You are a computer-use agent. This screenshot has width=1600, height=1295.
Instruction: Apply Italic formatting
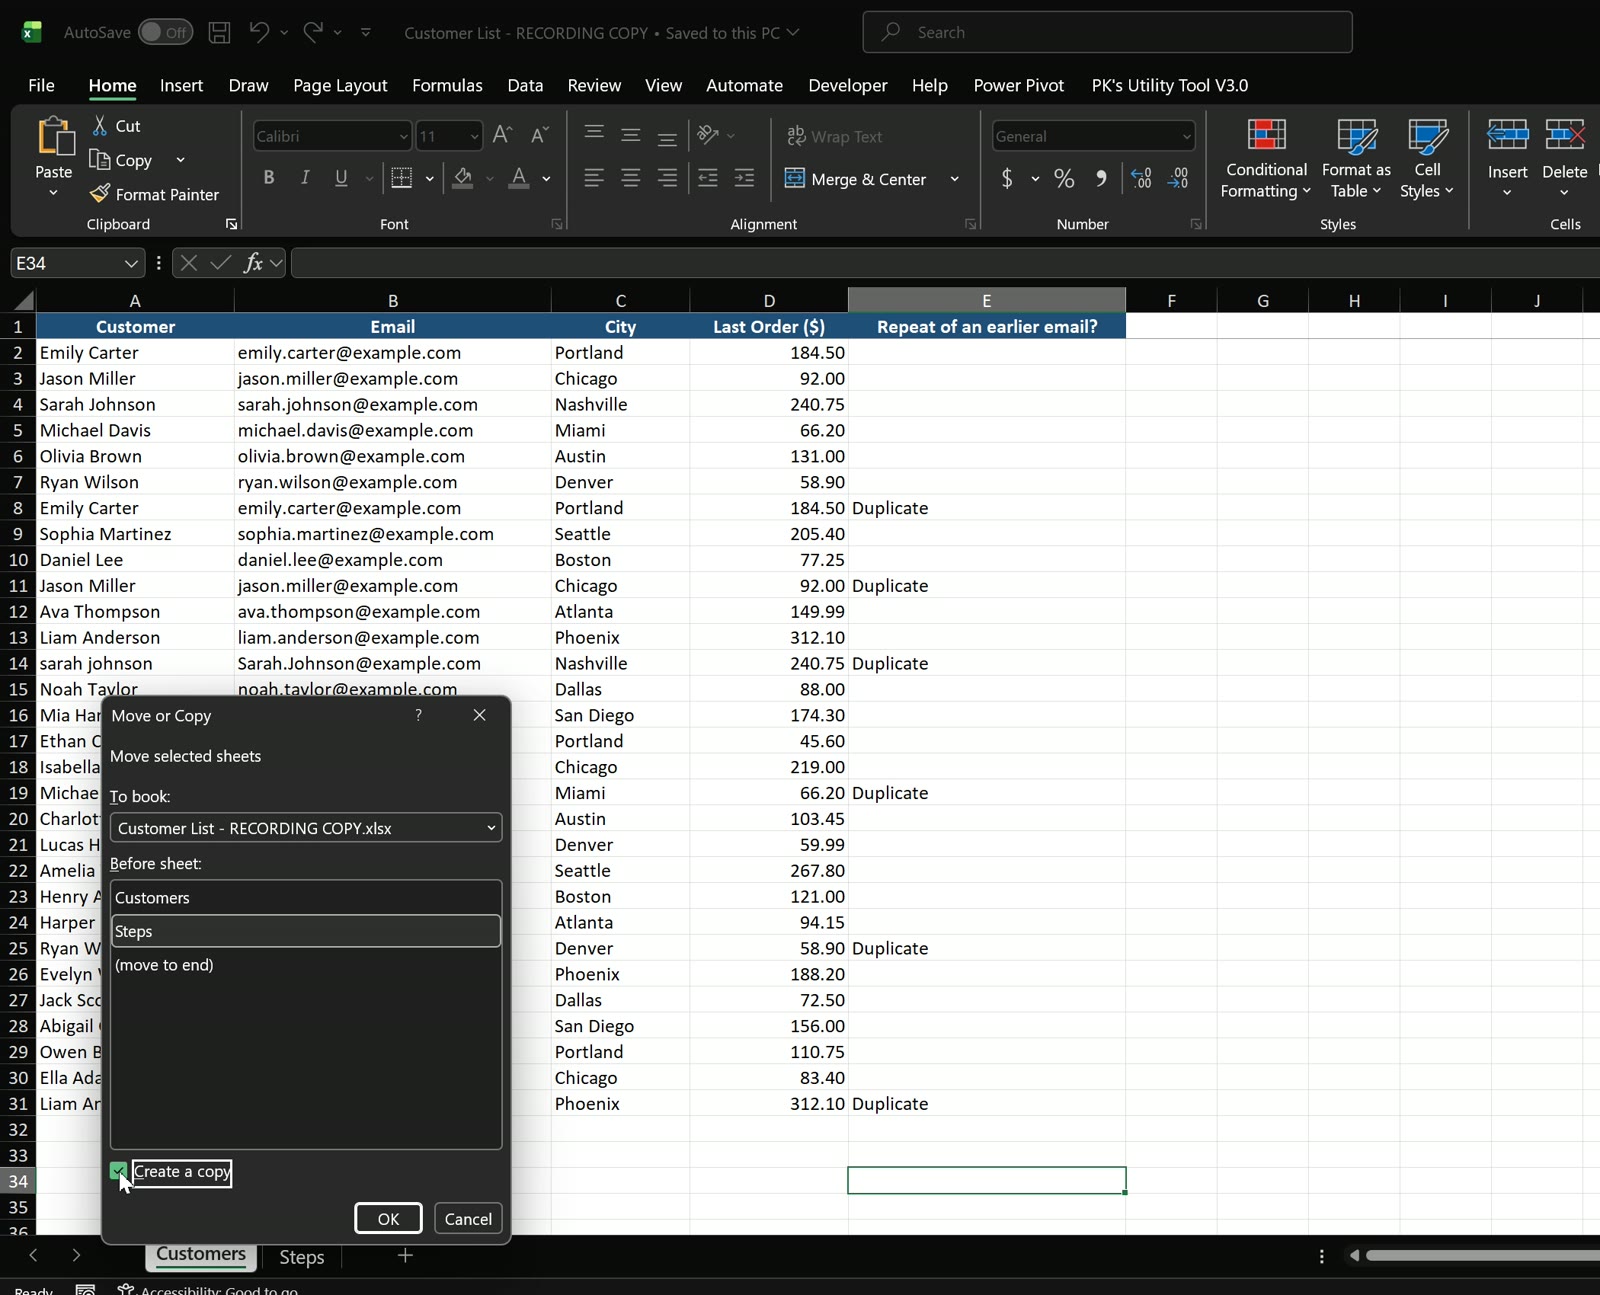305,178
